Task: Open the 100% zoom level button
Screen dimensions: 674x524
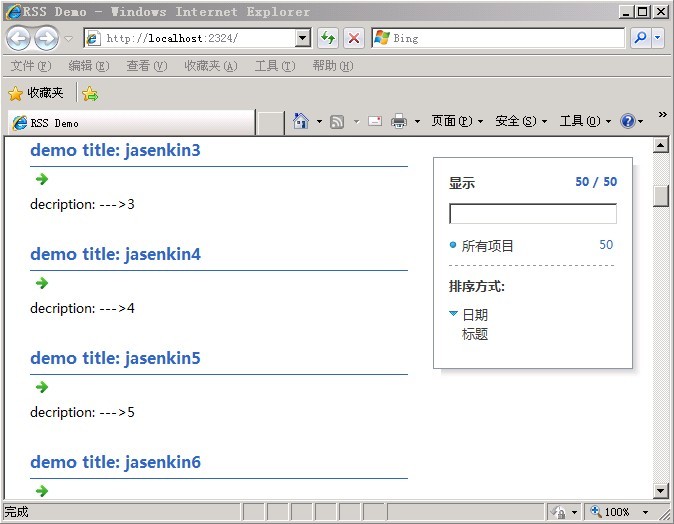Action: point(611,512)
